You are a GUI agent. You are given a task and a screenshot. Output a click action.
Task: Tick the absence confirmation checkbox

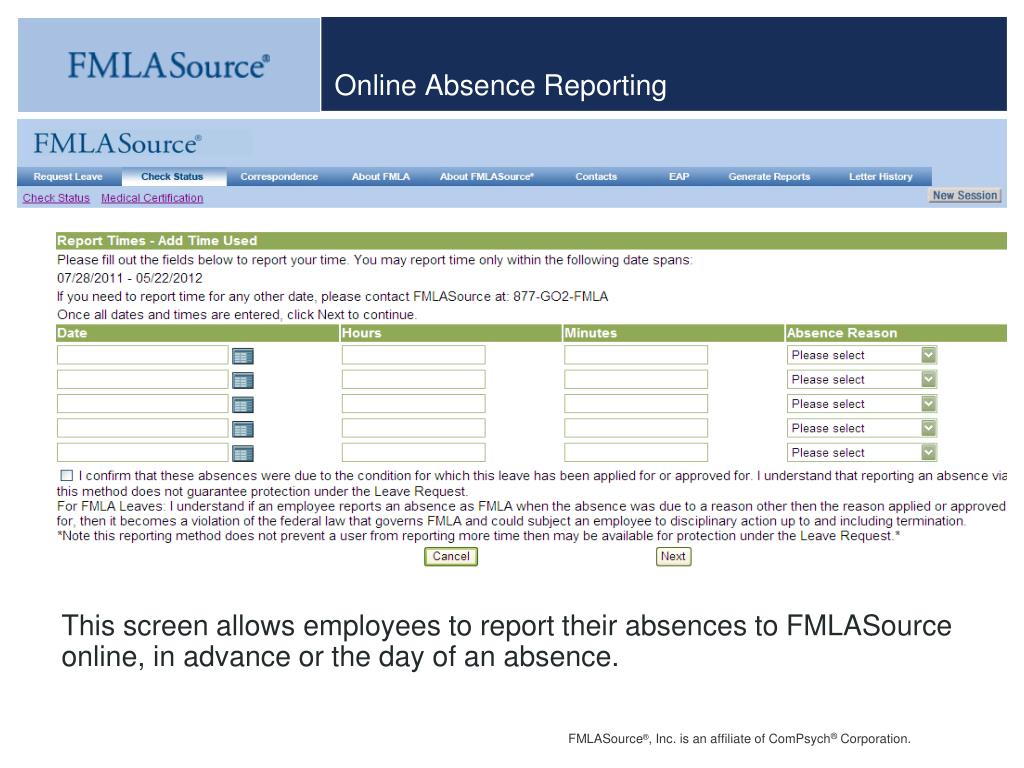point(67,475)
